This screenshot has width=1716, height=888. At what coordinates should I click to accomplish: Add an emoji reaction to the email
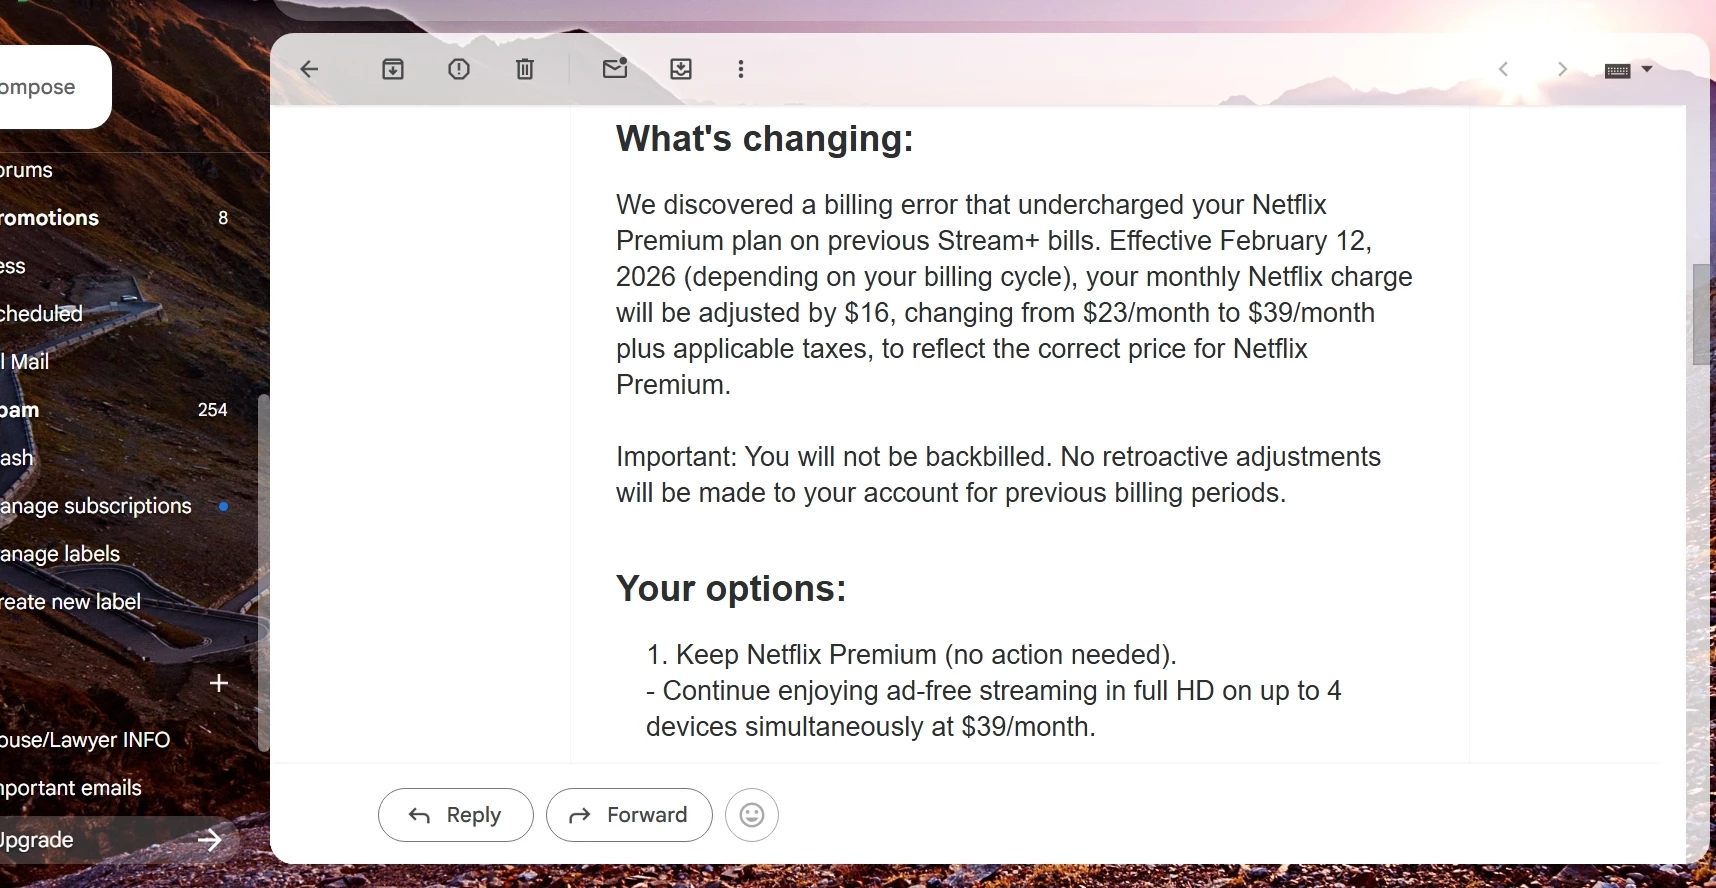click(752, 815)
